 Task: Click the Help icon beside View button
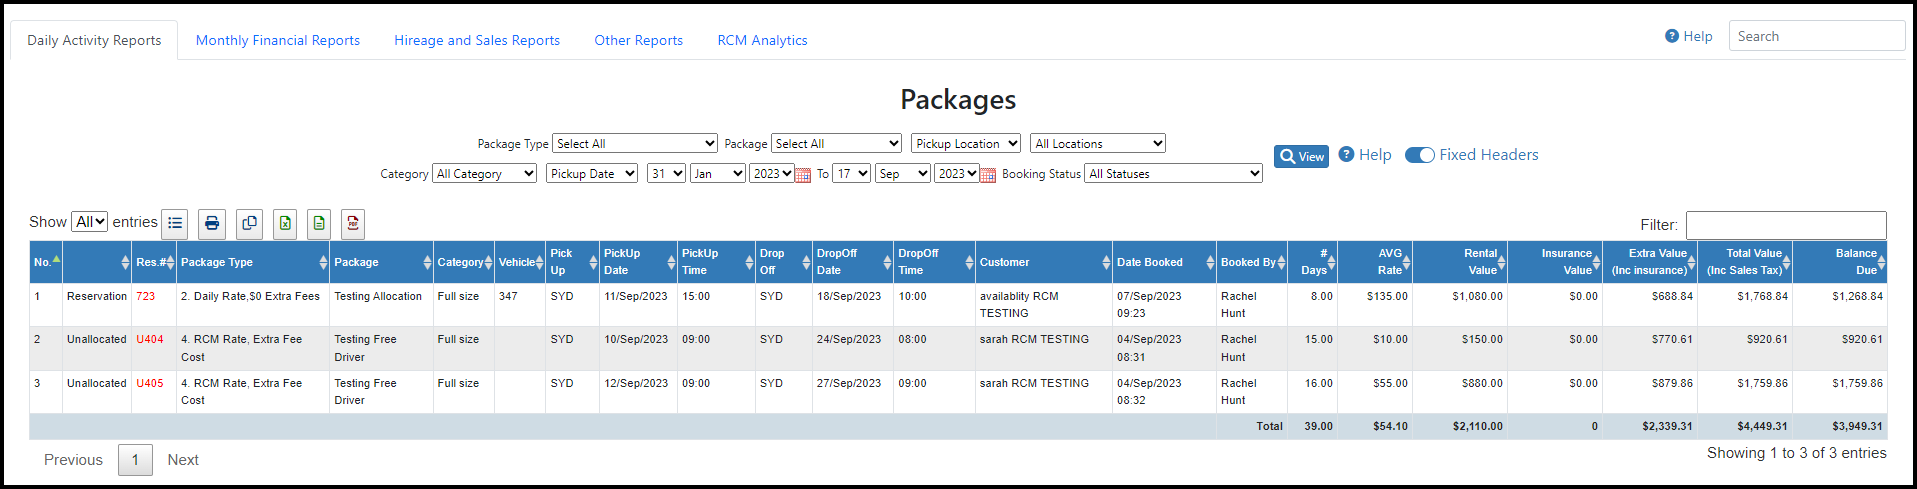pos(1346,154)
